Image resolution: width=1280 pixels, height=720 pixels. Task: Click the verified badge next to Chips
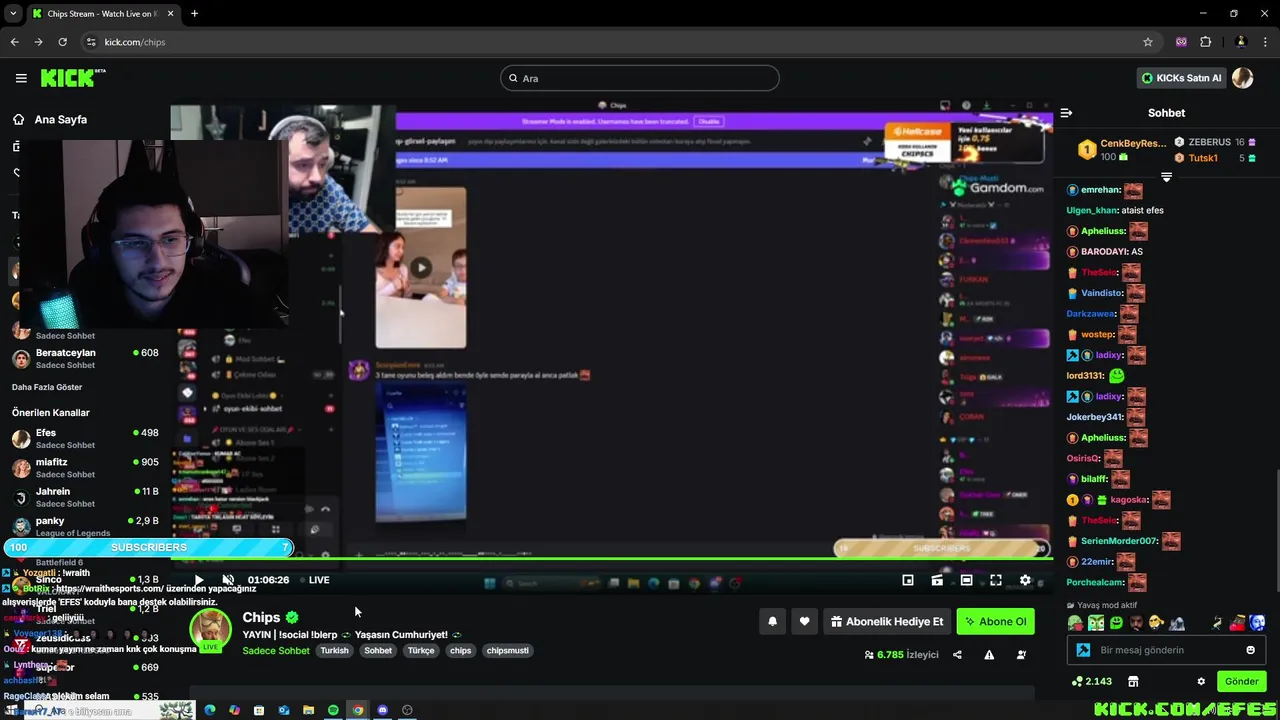pos(292,618)
